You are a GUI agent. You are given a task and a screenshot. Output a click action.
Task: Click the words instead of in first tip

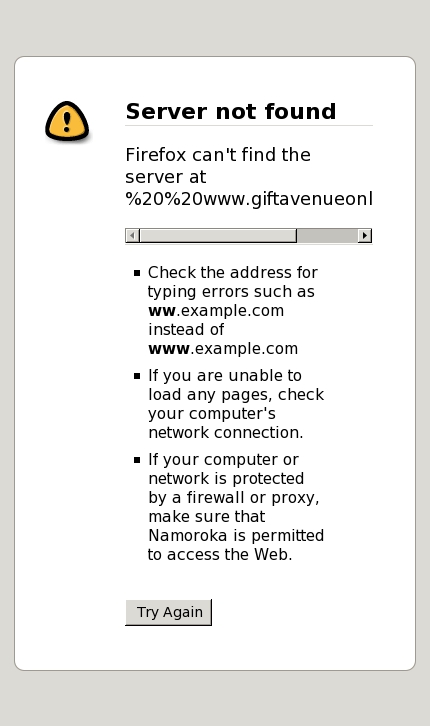(x=186, y=330)
